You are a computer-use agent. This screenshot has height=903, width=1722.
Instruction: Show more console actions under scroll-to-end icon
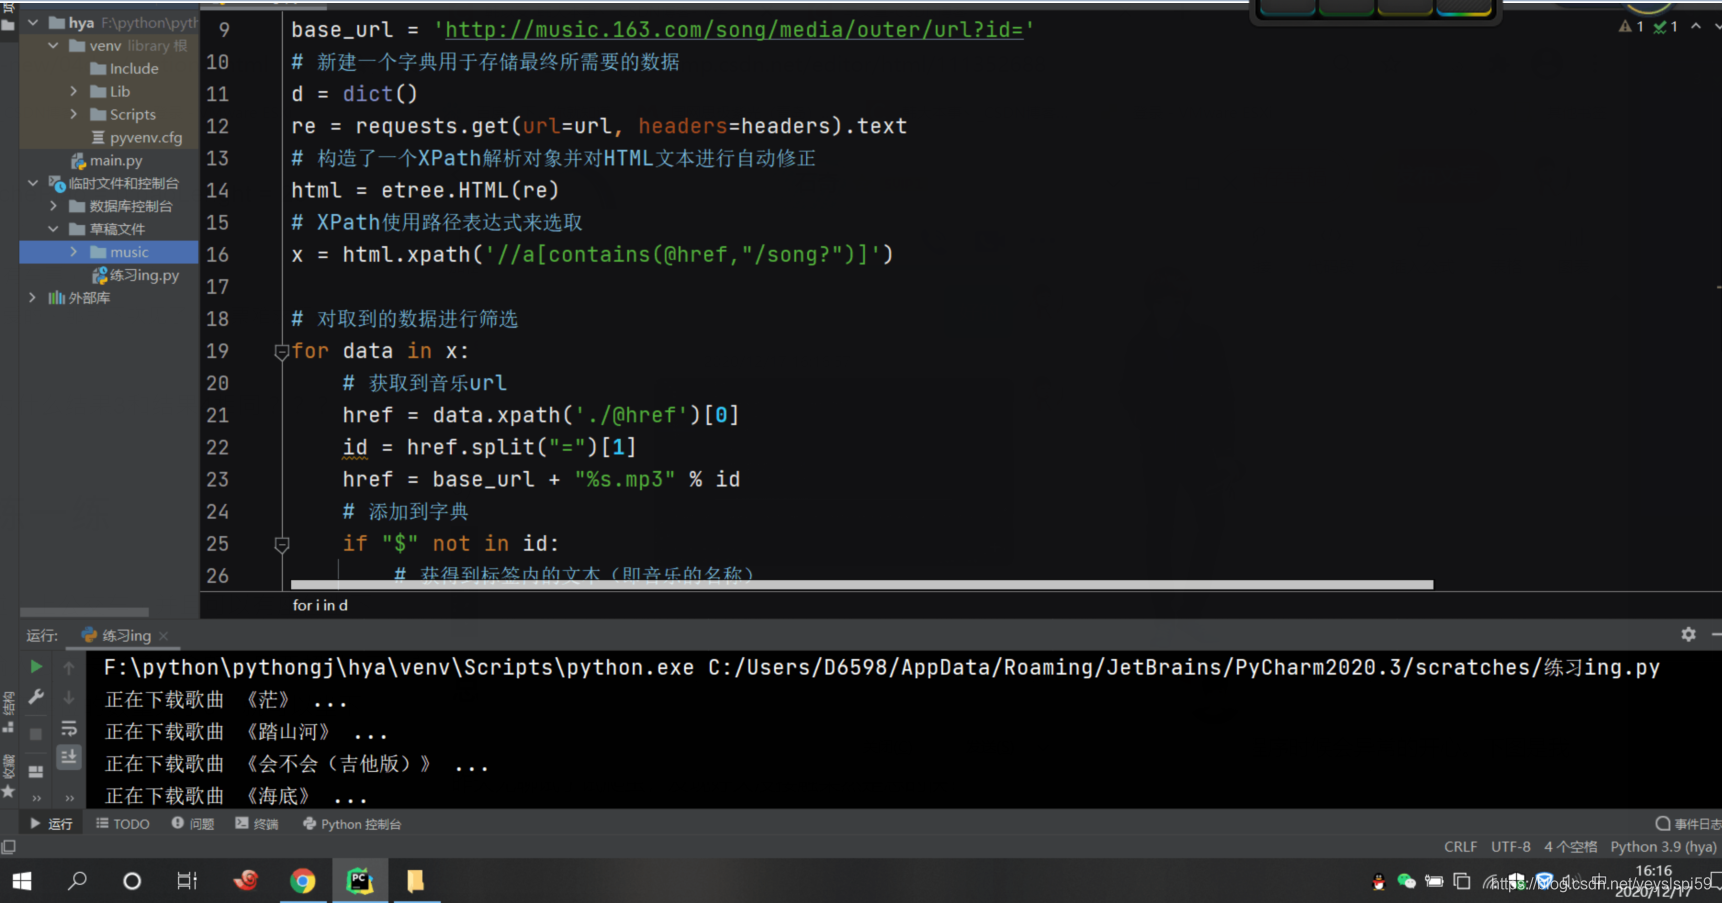coord(69,798)
